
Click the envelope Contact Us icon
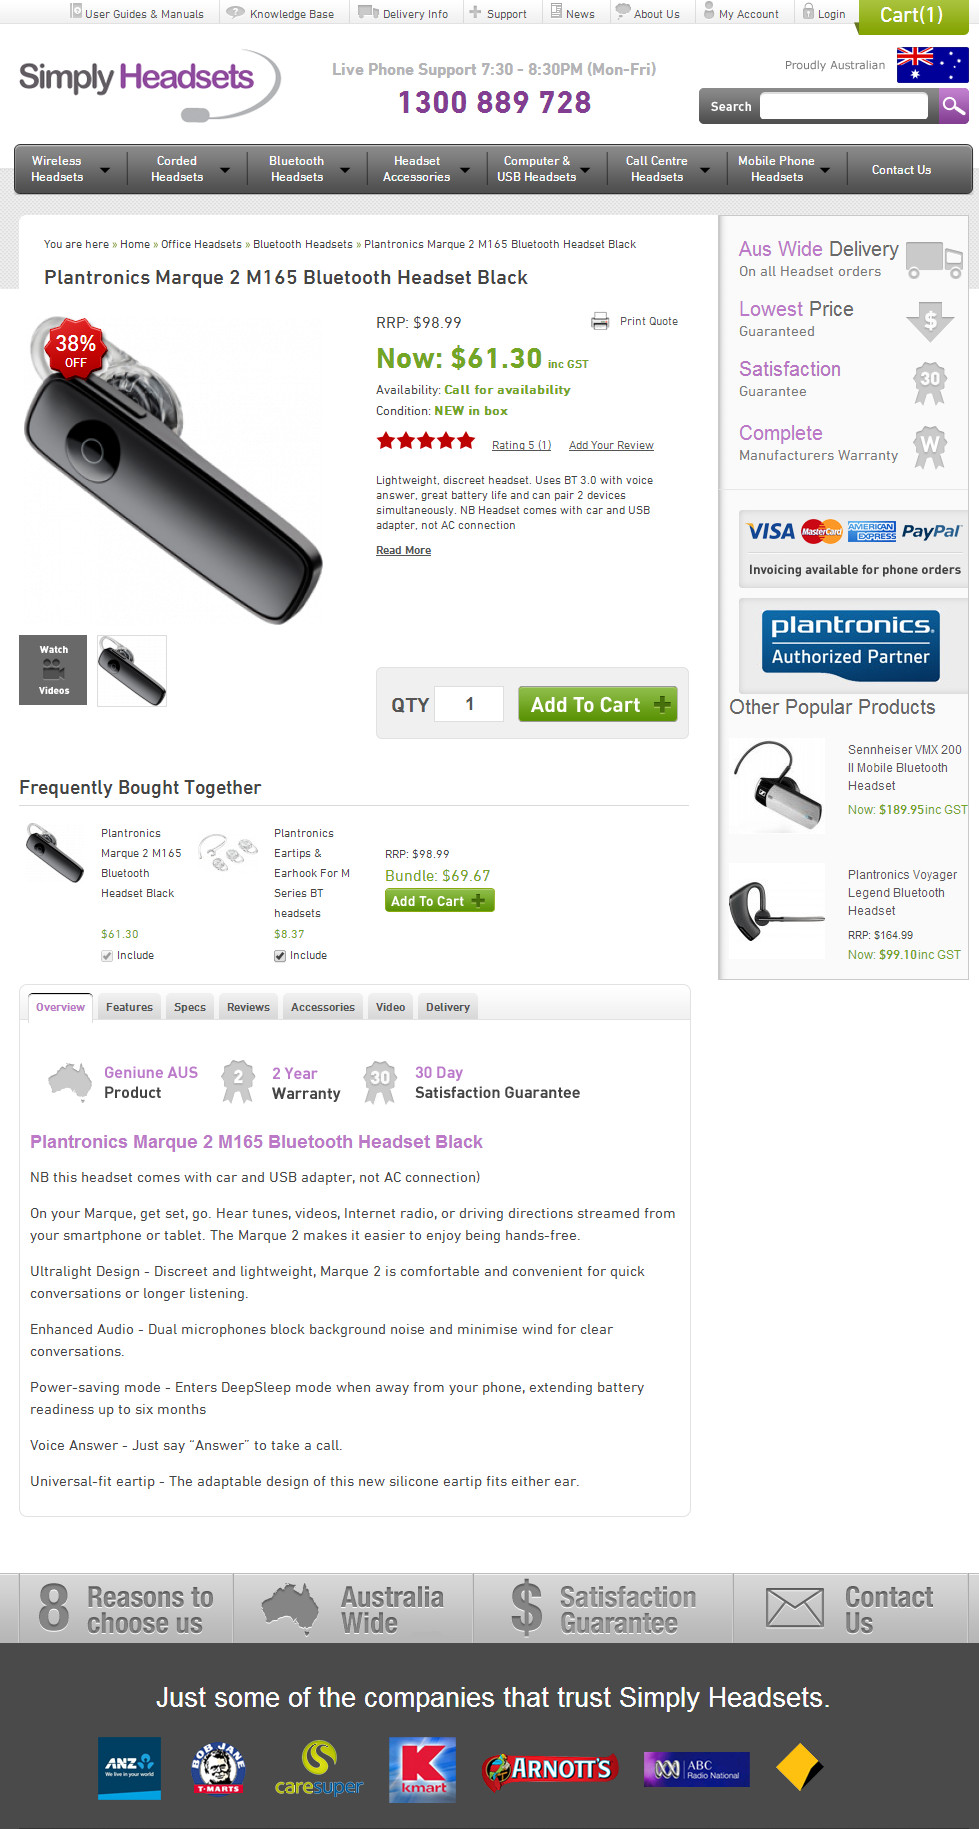(x=795, y=1608)
